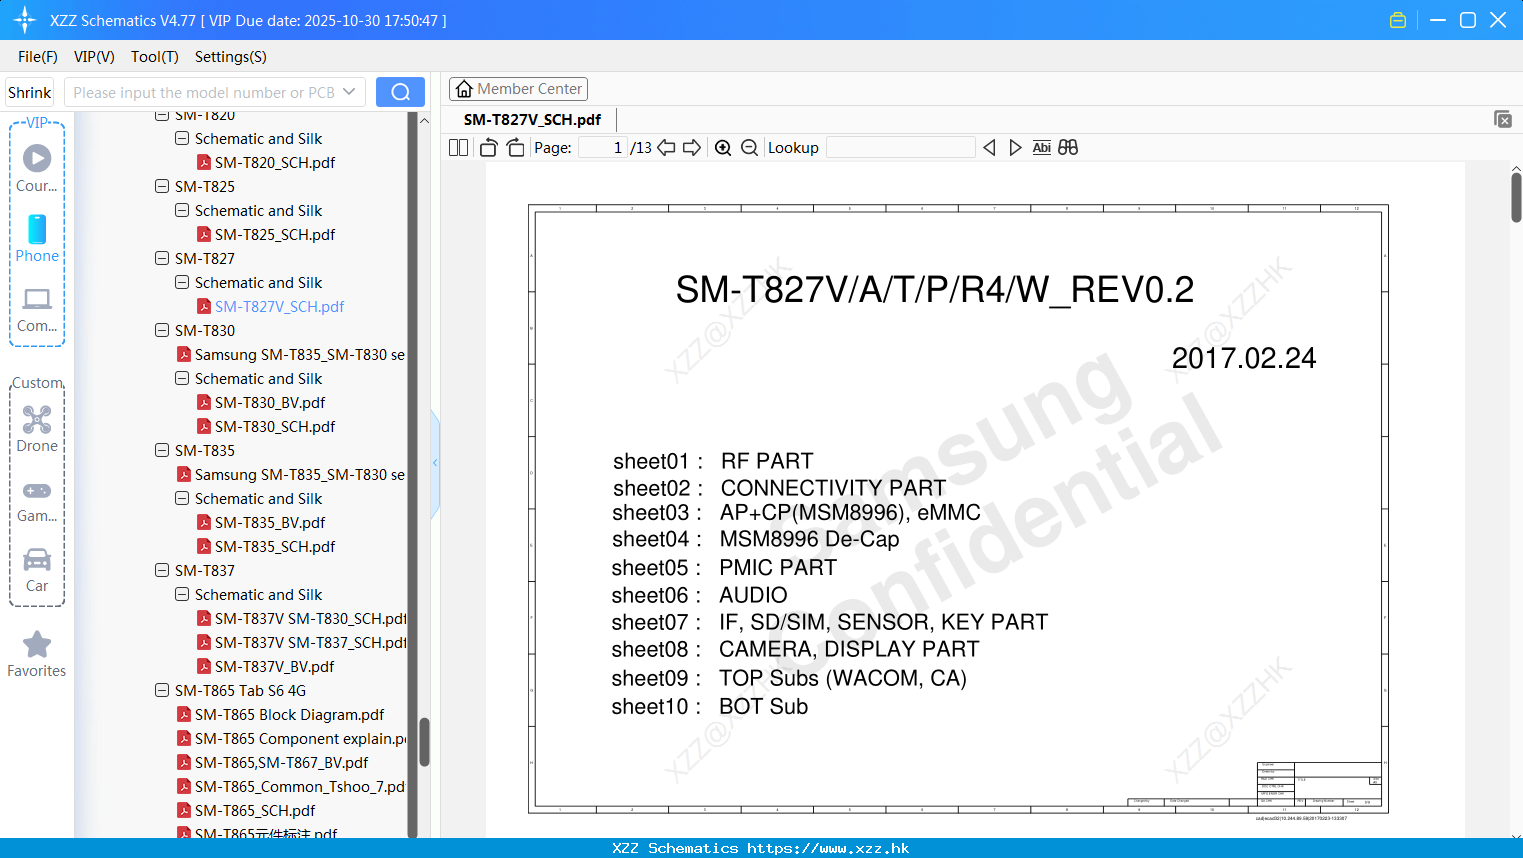
Task: Open the Tool(T) menu
Action: click(155, 57)
